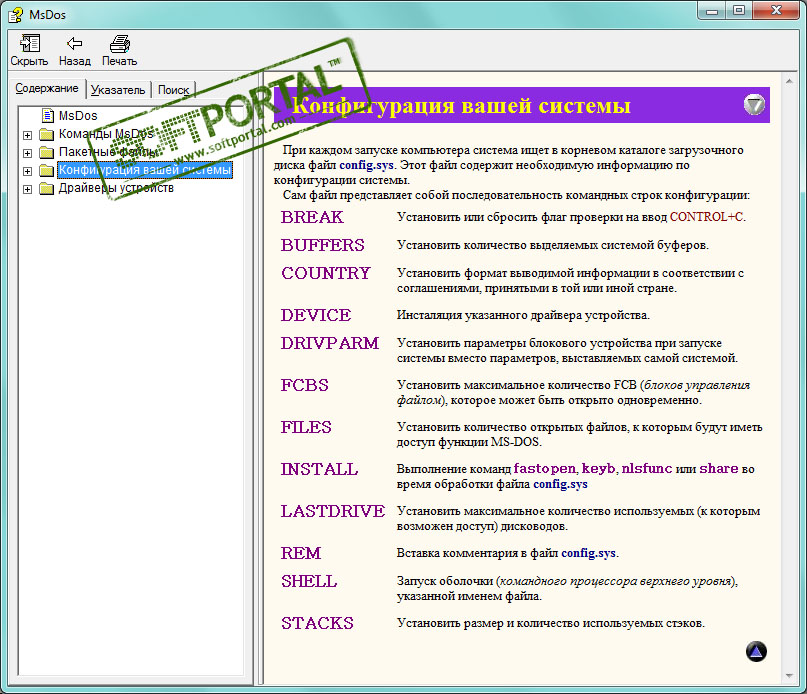Select Команды MsDos in the tree
Image resolution: width=807 pixels, height=694 pixels.
106,134
